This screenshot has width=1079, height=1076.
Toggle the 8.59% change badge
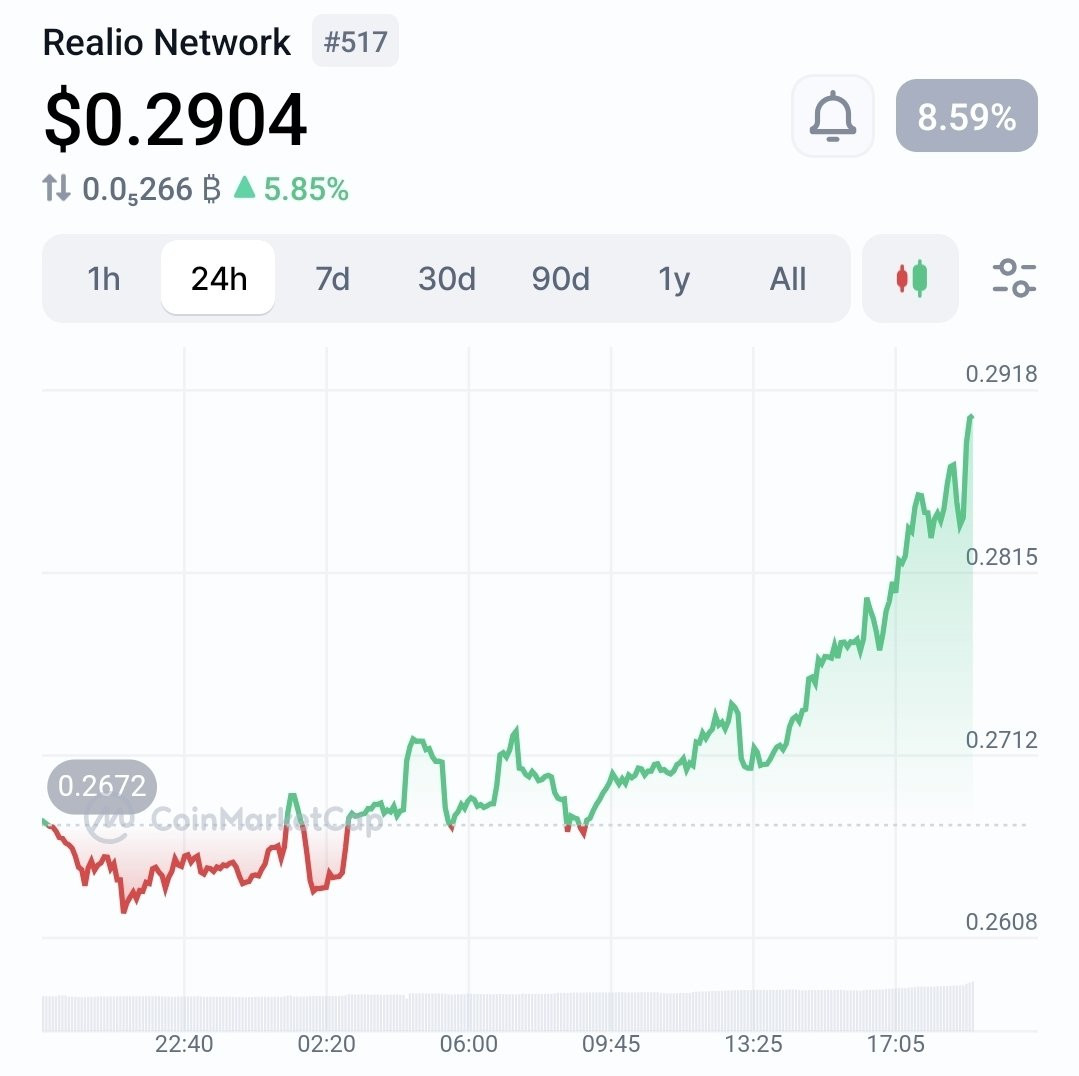[x=966, y=116]
